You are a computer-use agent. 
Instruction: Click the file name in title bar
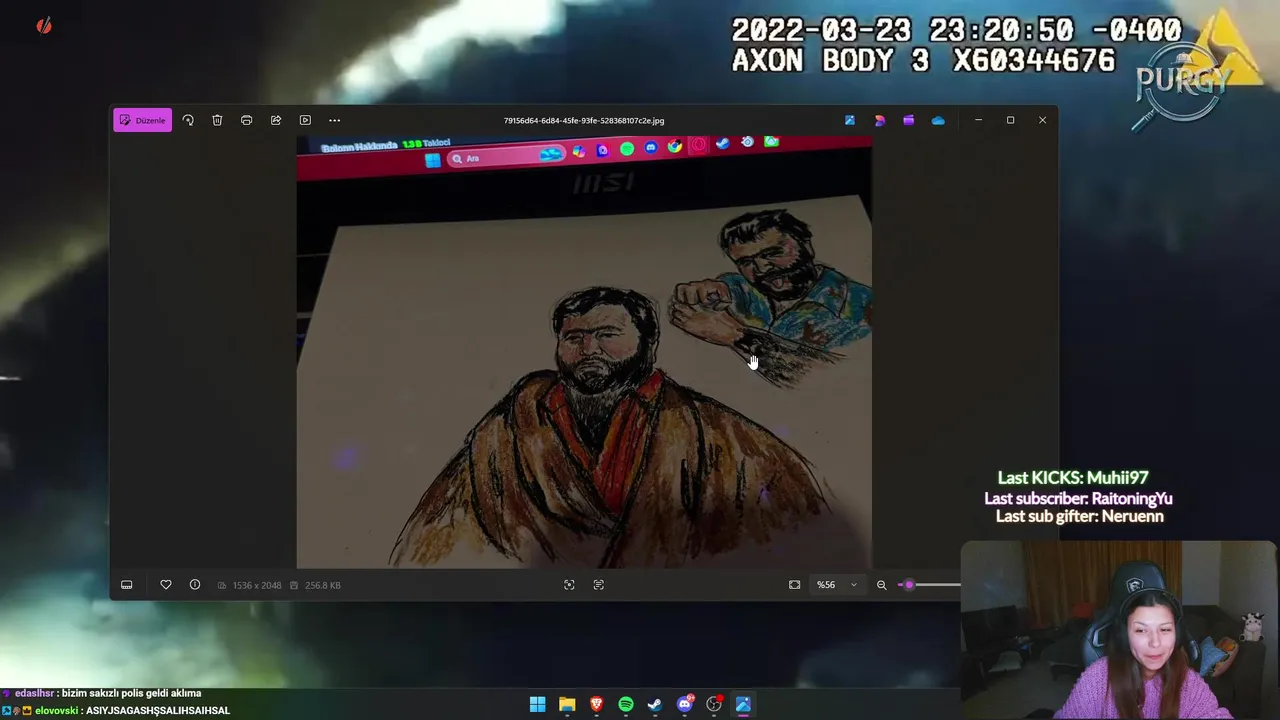click(584, 120)
